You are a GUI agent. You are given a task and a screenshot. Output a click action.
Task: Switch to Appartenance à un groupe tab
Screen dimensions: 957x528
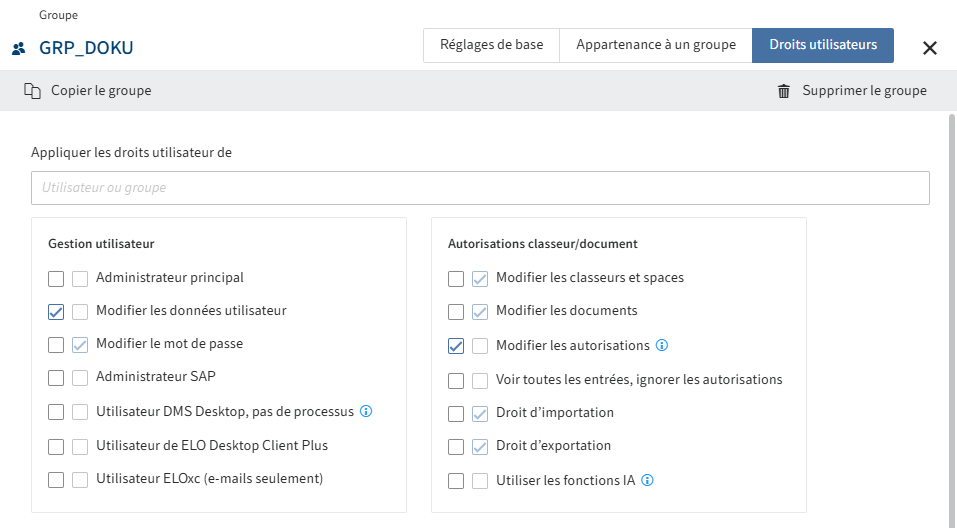point(655,45)
